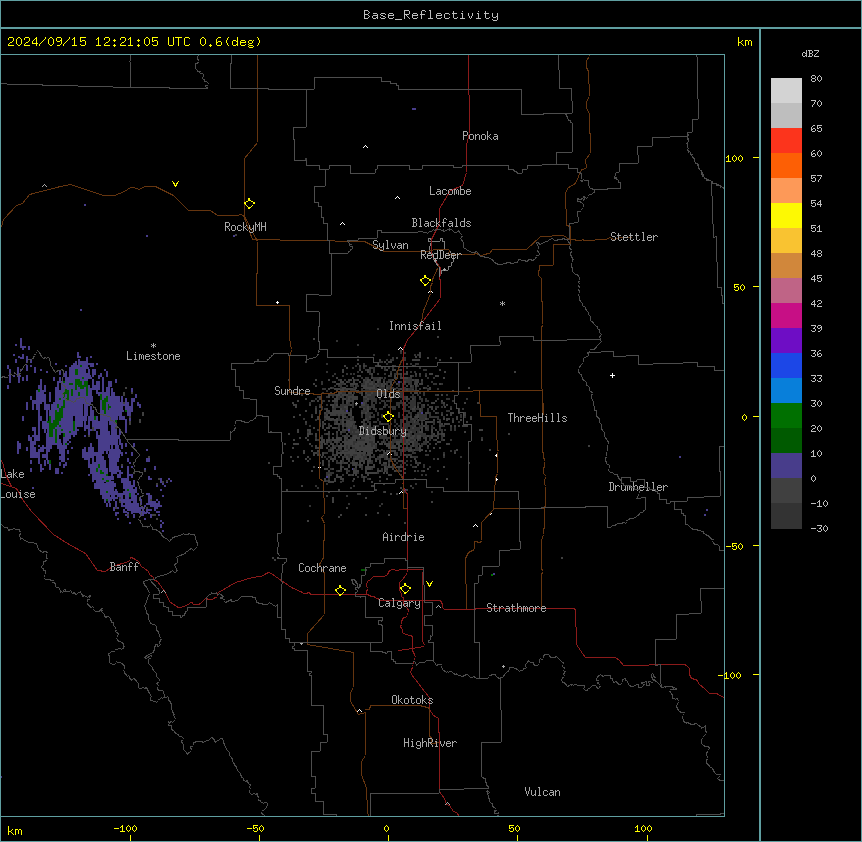The height and width of the screenshot is (842, 862).
Task: Select the magenta 42-39 dBZ legend swatch
Action: pos(786,315)
